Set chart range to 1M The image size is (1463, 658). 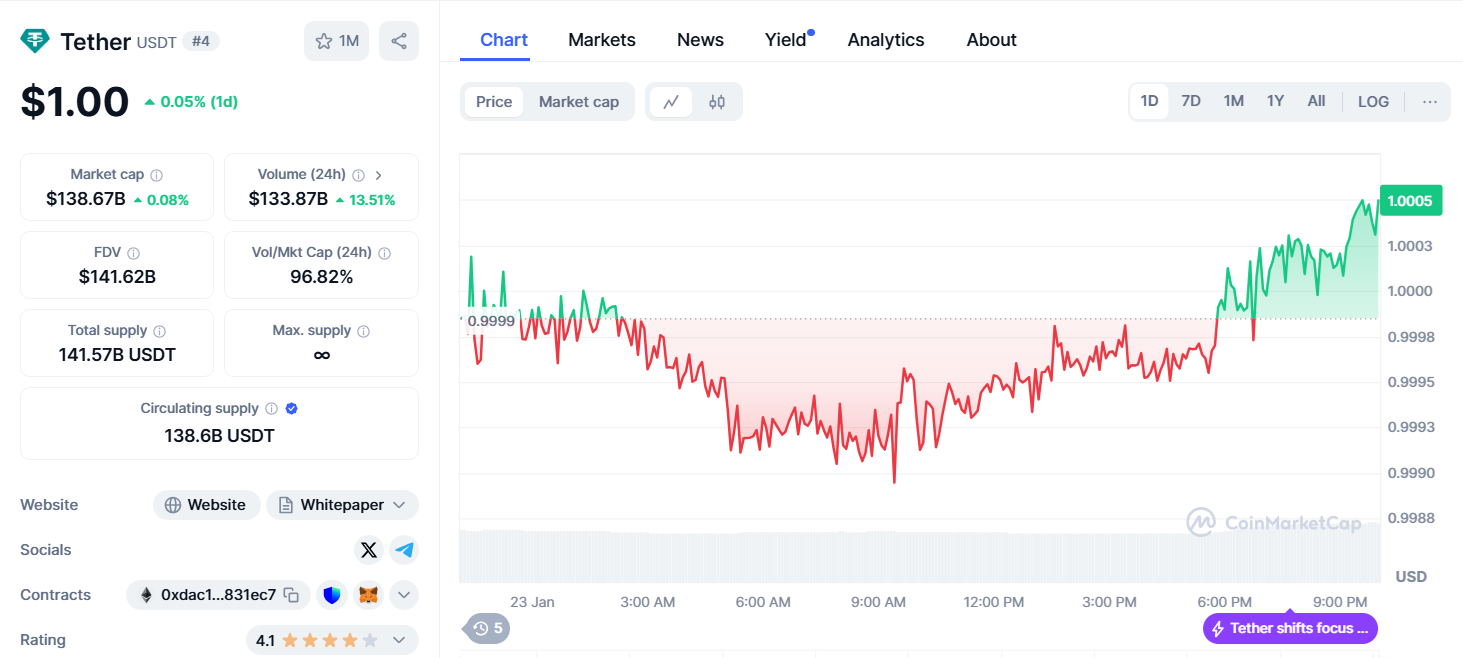(1234, 101)
